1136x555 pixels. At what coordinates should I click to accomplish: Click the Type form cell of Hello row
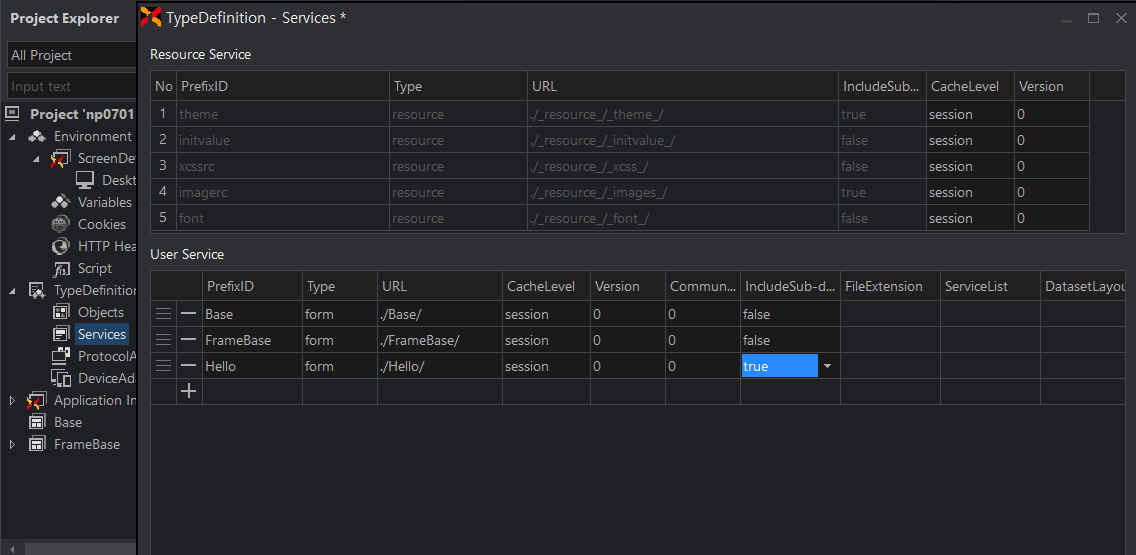(x=340, y=366)
